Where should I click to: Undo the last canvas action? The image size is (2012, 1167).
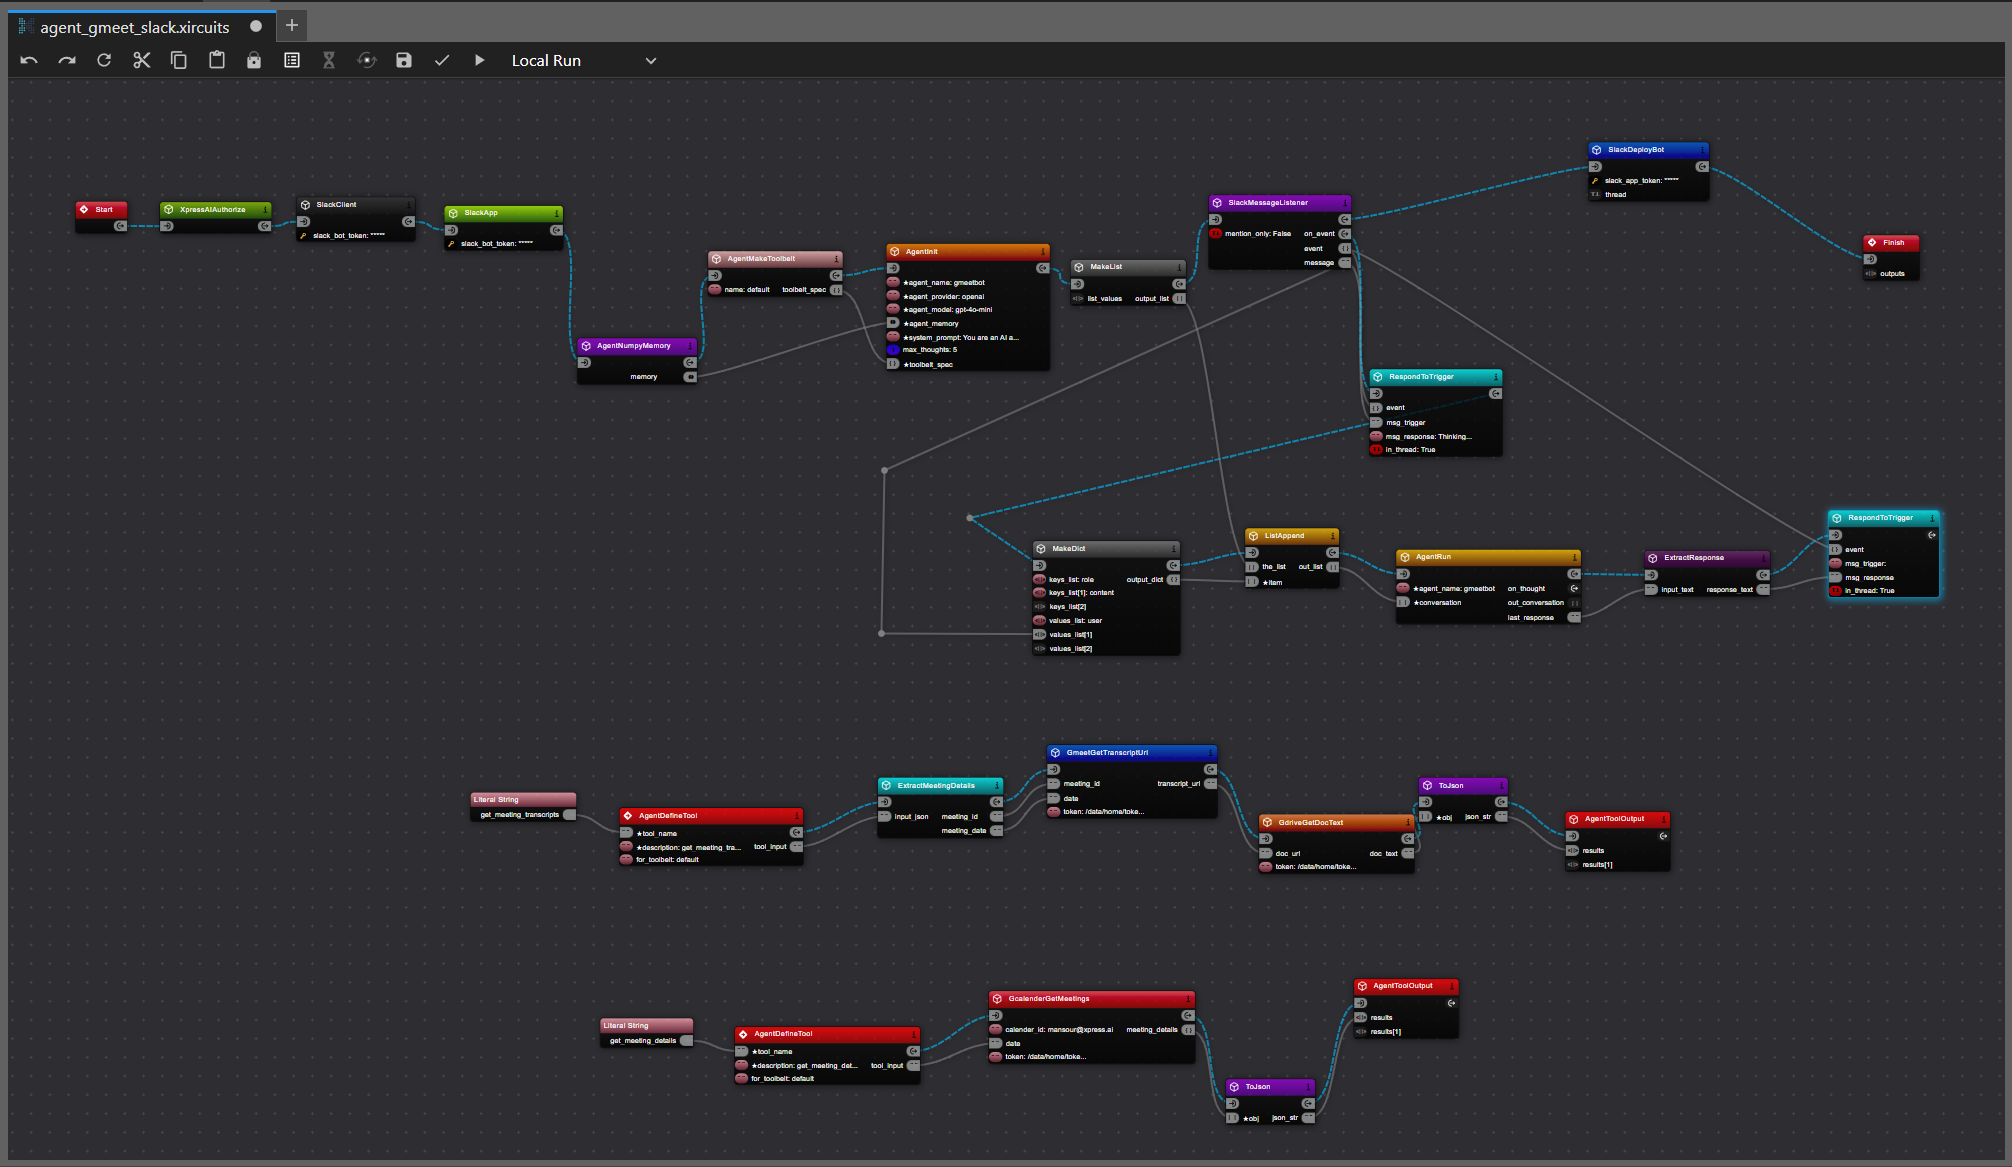point(29,60)
